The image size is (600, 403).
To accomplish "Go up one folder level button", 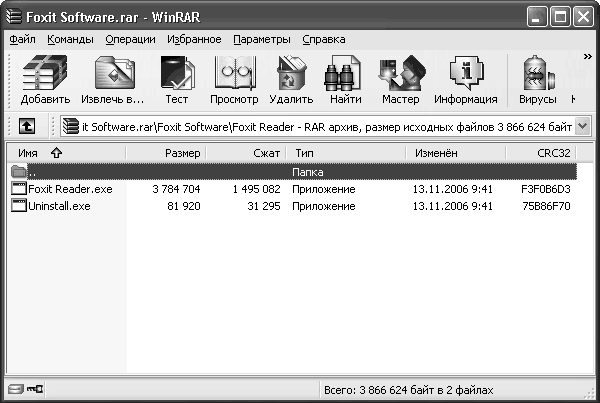I will [x=26, y=126].
